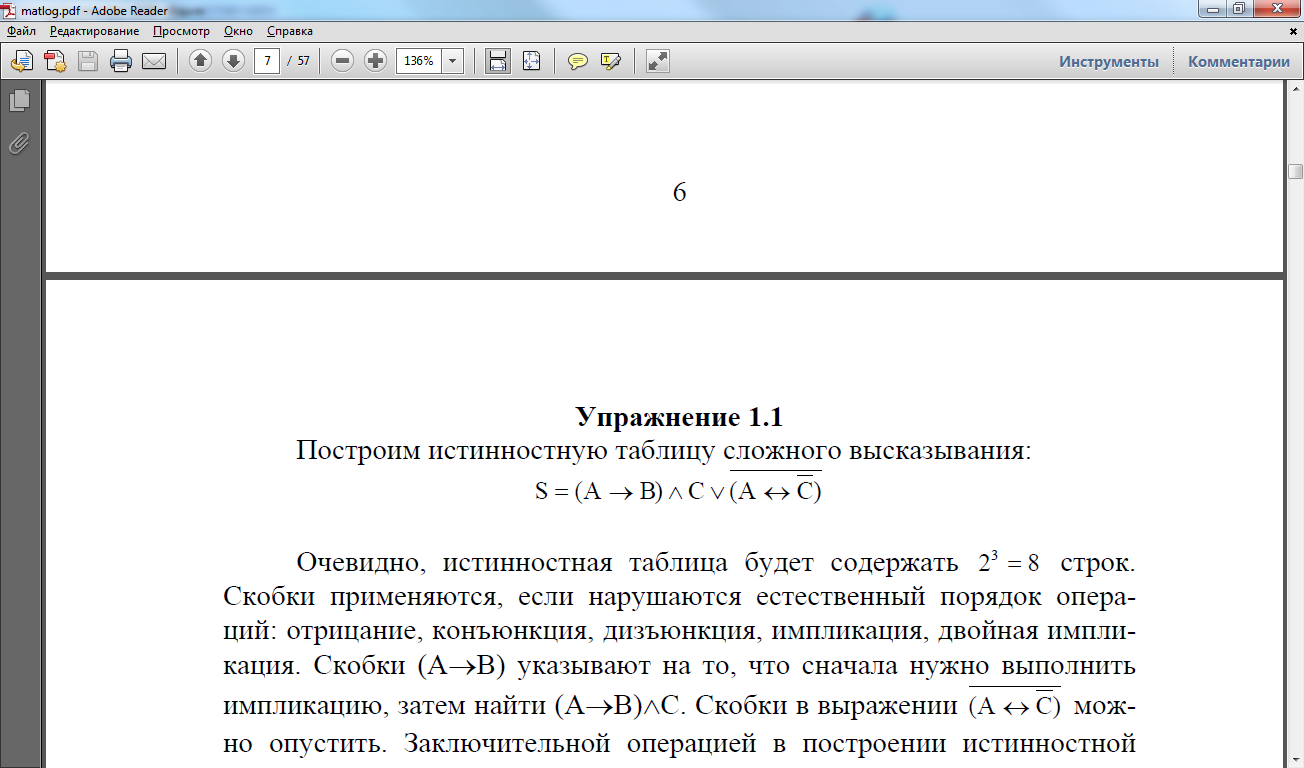Open the Комментарии panel
This screenshot has width=1304, height=768.
[1239, 61]
